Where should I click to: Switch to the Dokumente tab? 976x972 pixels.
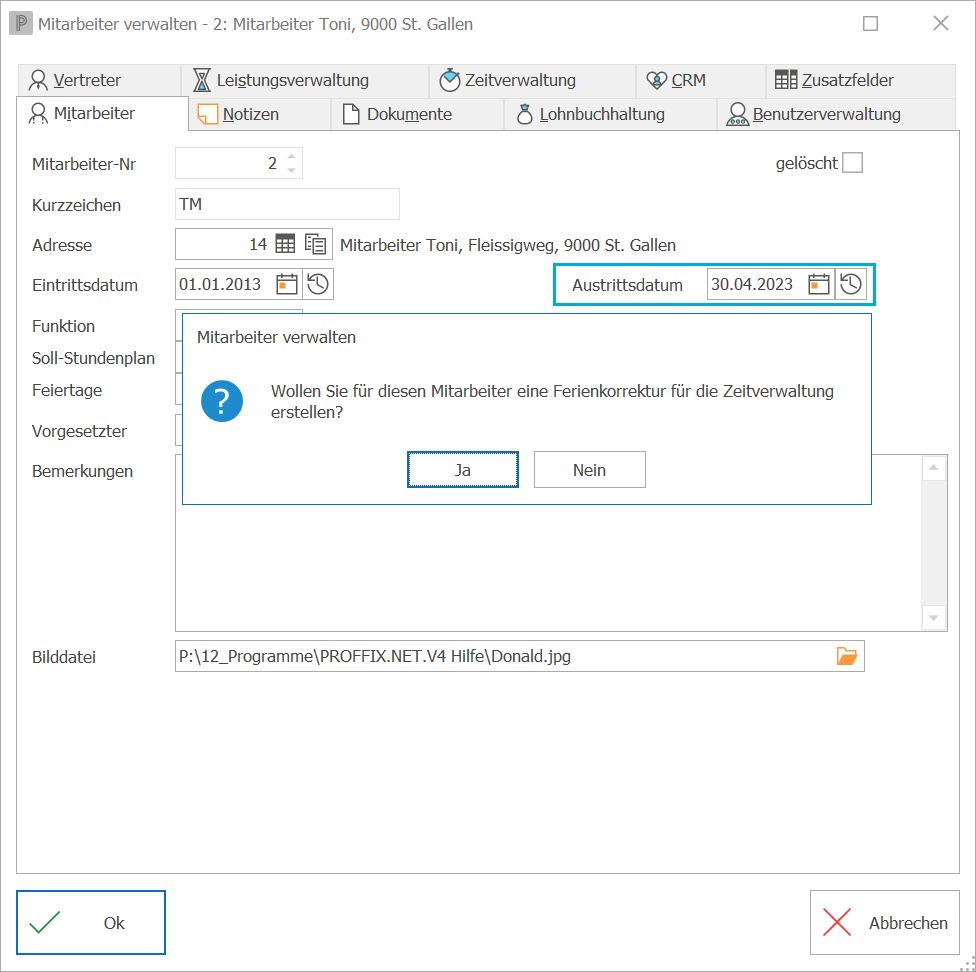coord(418,114)
